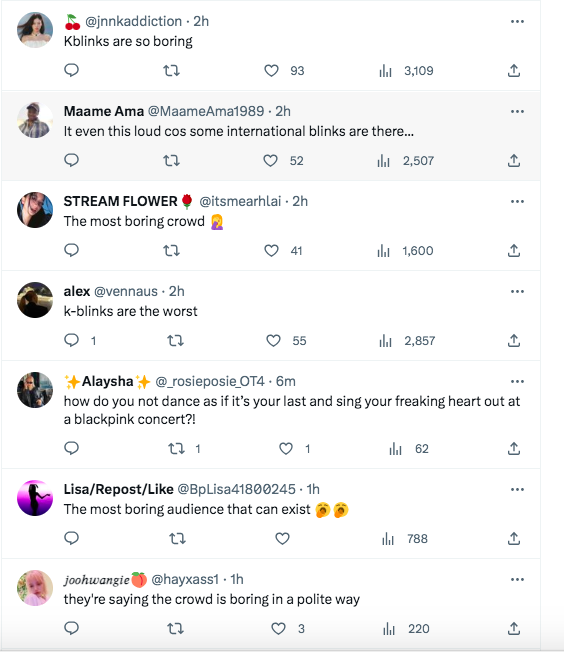Reply to Maame Ama's tweet
The image size is (564, 652).
[72, 160]
